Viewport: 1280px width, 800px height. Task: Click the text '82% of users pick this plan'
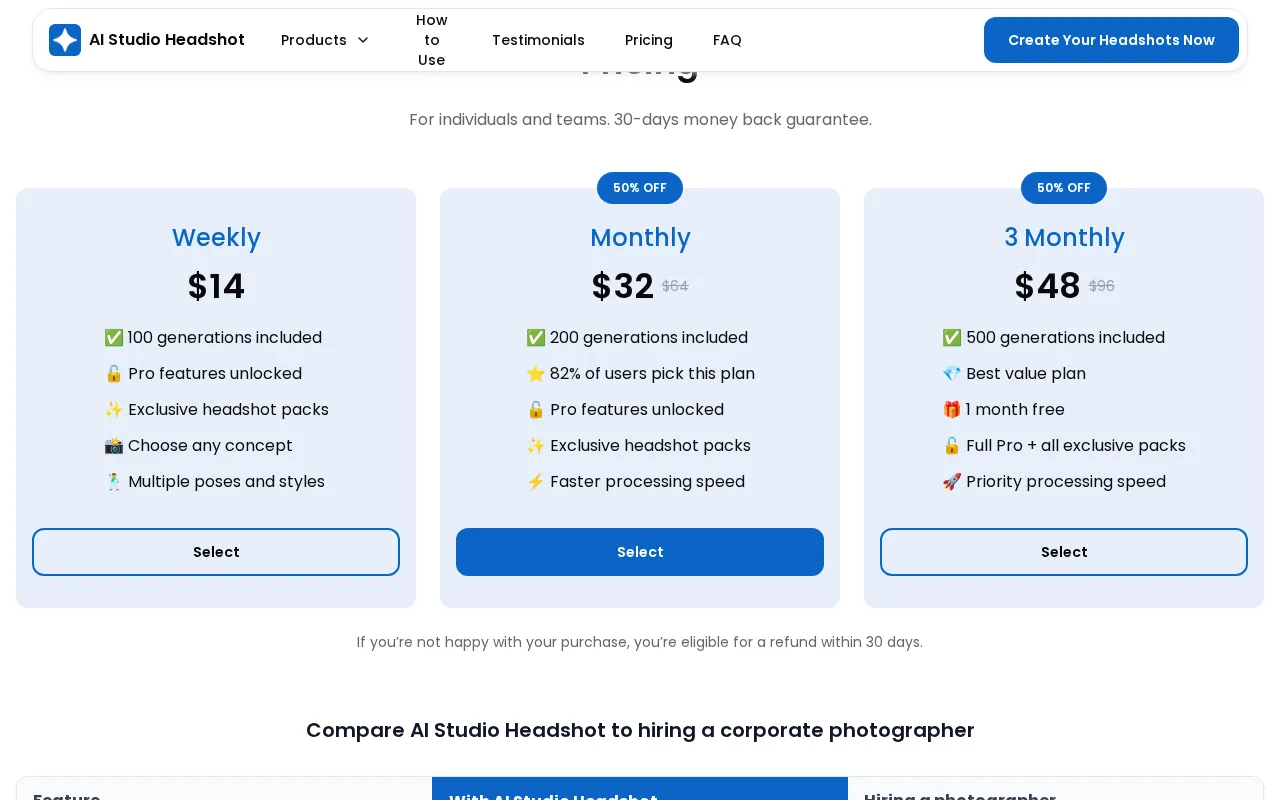tap(652, 374)
